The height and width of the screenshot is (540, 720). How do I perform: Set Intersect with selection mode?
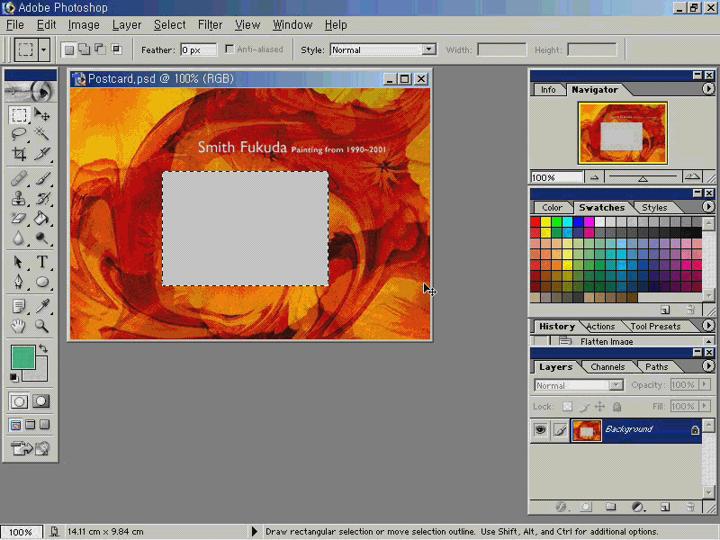[x=116, y=49]
